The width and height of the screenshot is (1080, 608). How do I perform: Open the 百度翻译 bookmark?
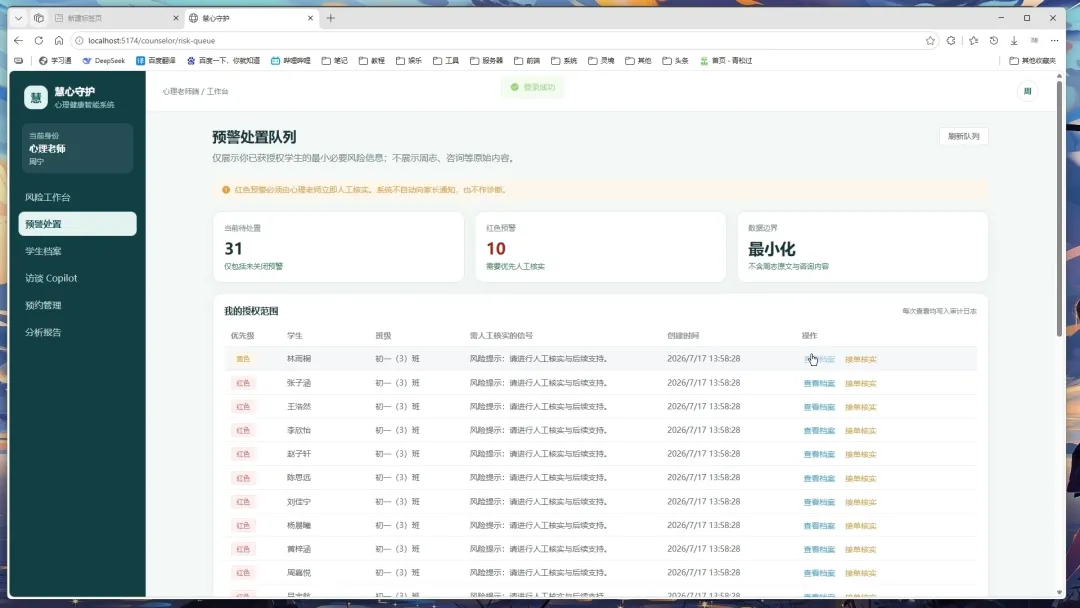pos(156,61)
